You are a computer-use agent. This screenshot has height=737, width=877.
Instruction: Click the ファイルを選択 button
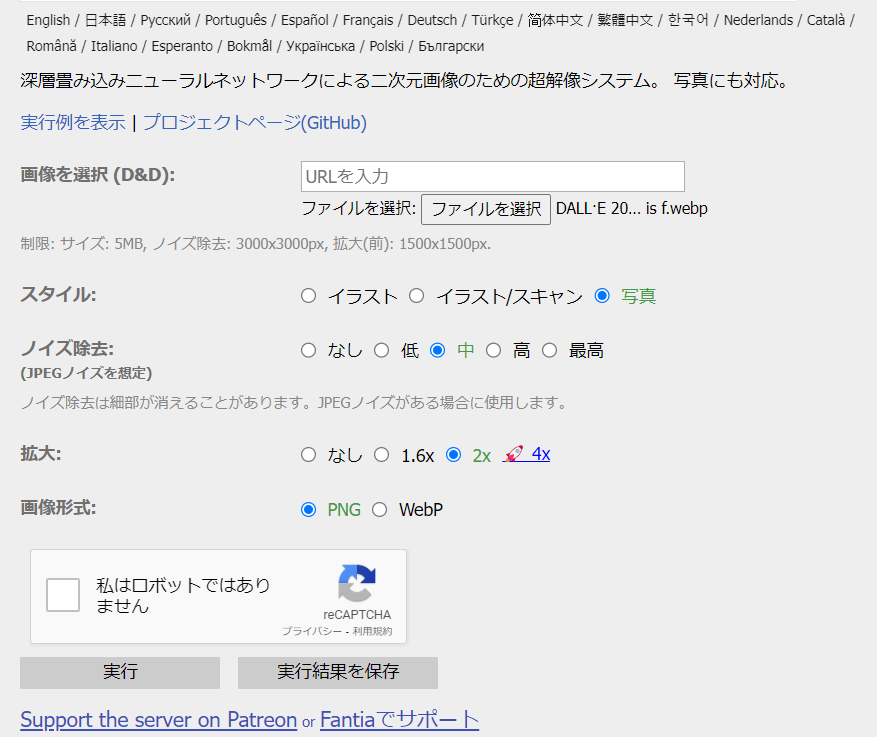tap(485, 209)
